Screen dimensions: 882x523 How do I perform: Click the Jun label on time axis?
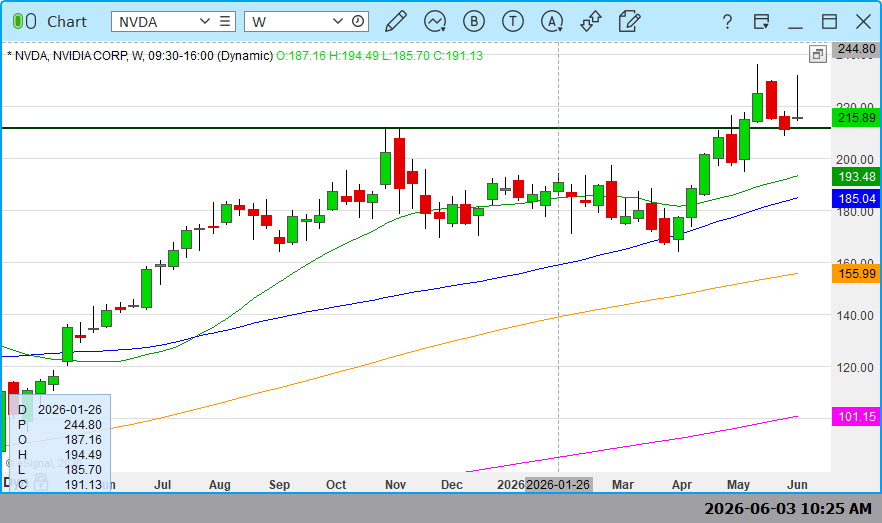(798, 485)
